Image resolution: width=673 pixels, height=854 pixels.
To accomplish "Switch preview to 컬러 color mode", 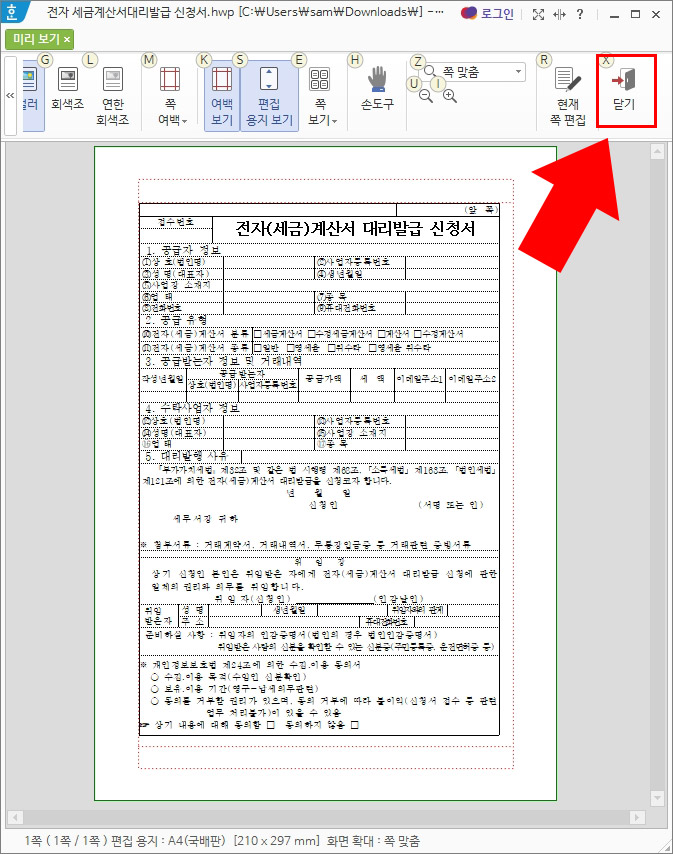I will tap(33, 96).
